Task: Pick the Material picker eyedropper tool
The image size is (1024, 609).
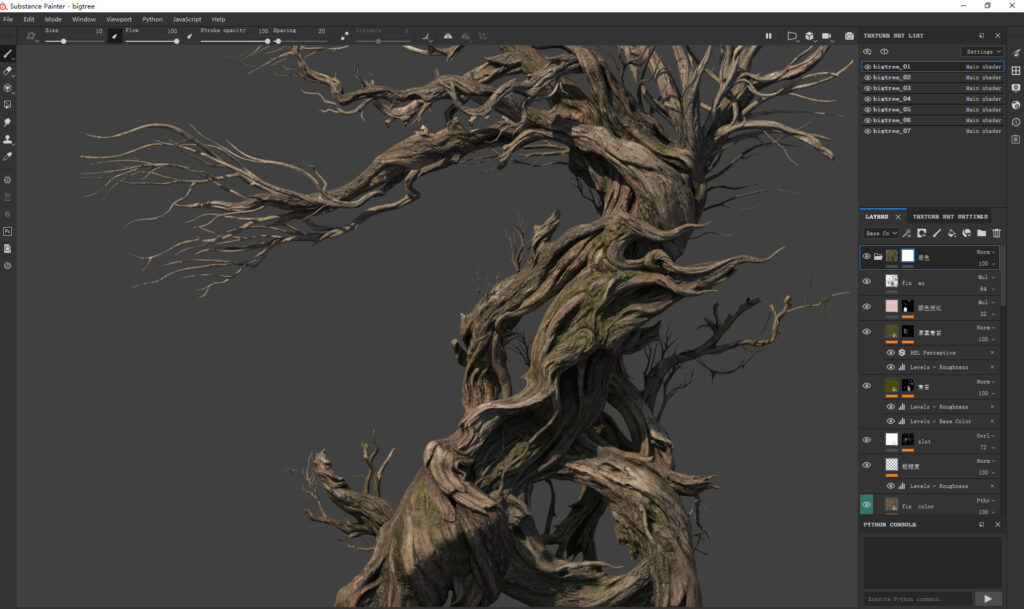Action: pos(8,157)
